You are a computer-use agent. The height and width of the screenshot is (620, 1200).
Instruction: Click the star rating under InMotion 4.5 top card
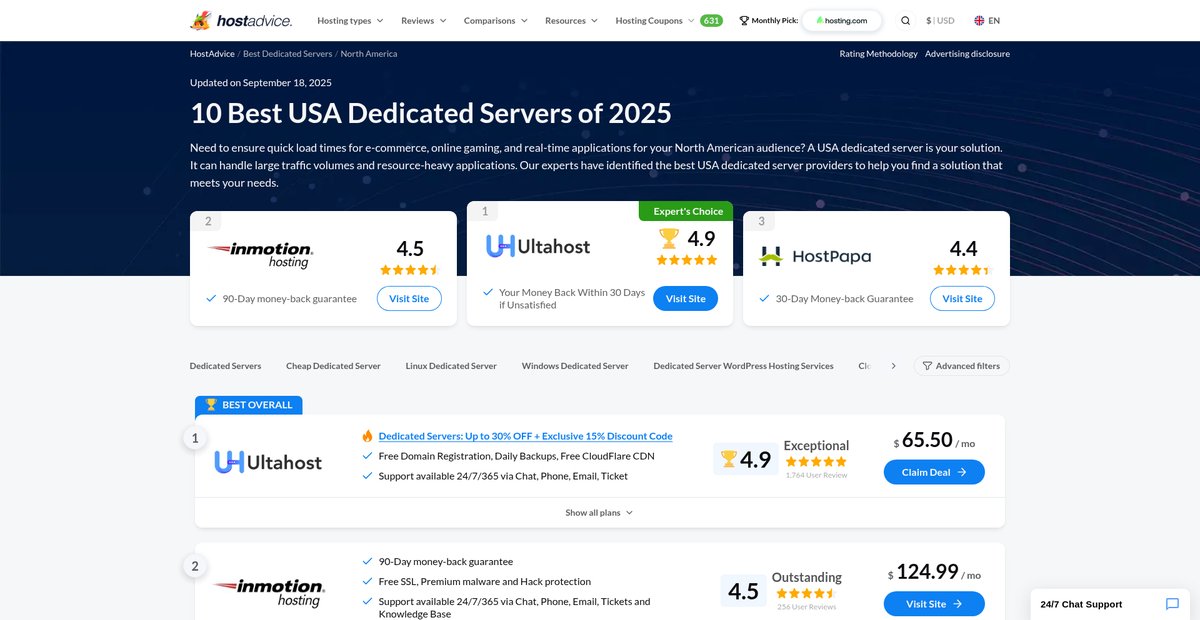(x=410, y=270)
